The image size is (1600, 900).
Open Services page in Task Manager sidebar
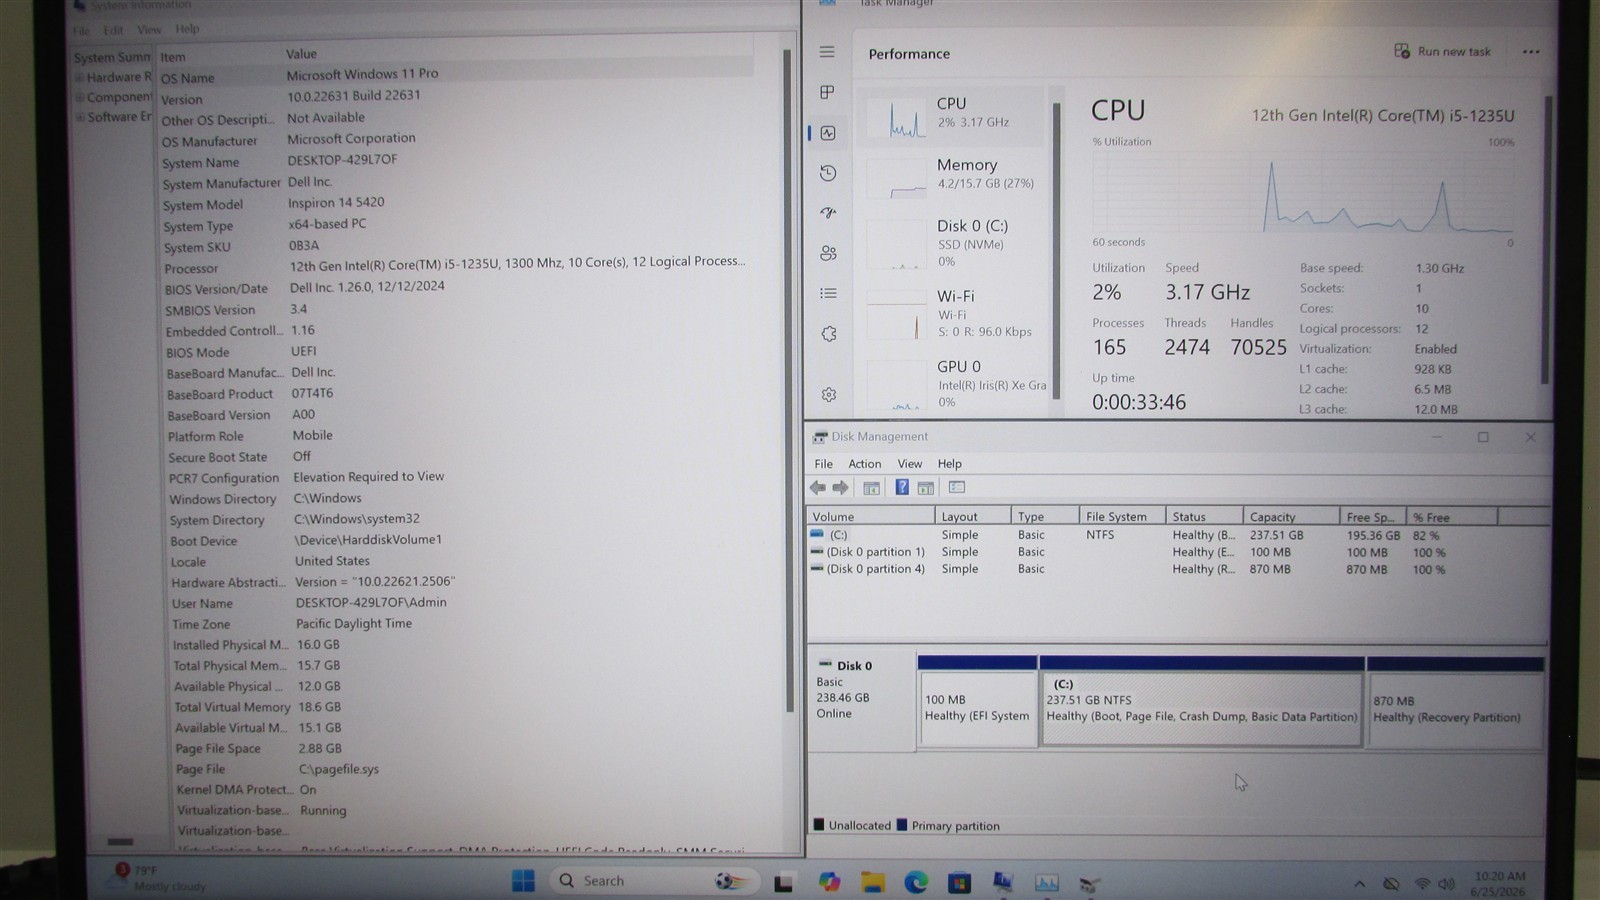coord(829,334)
